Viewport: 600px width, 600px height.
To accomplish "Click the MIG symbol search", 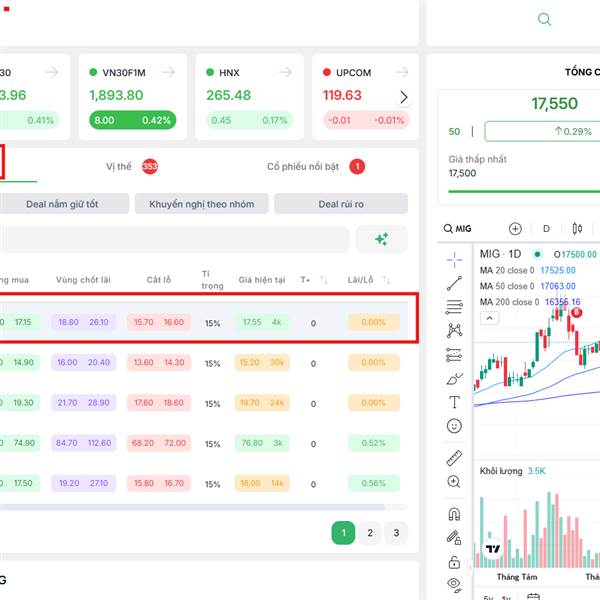I will (458, 229).
